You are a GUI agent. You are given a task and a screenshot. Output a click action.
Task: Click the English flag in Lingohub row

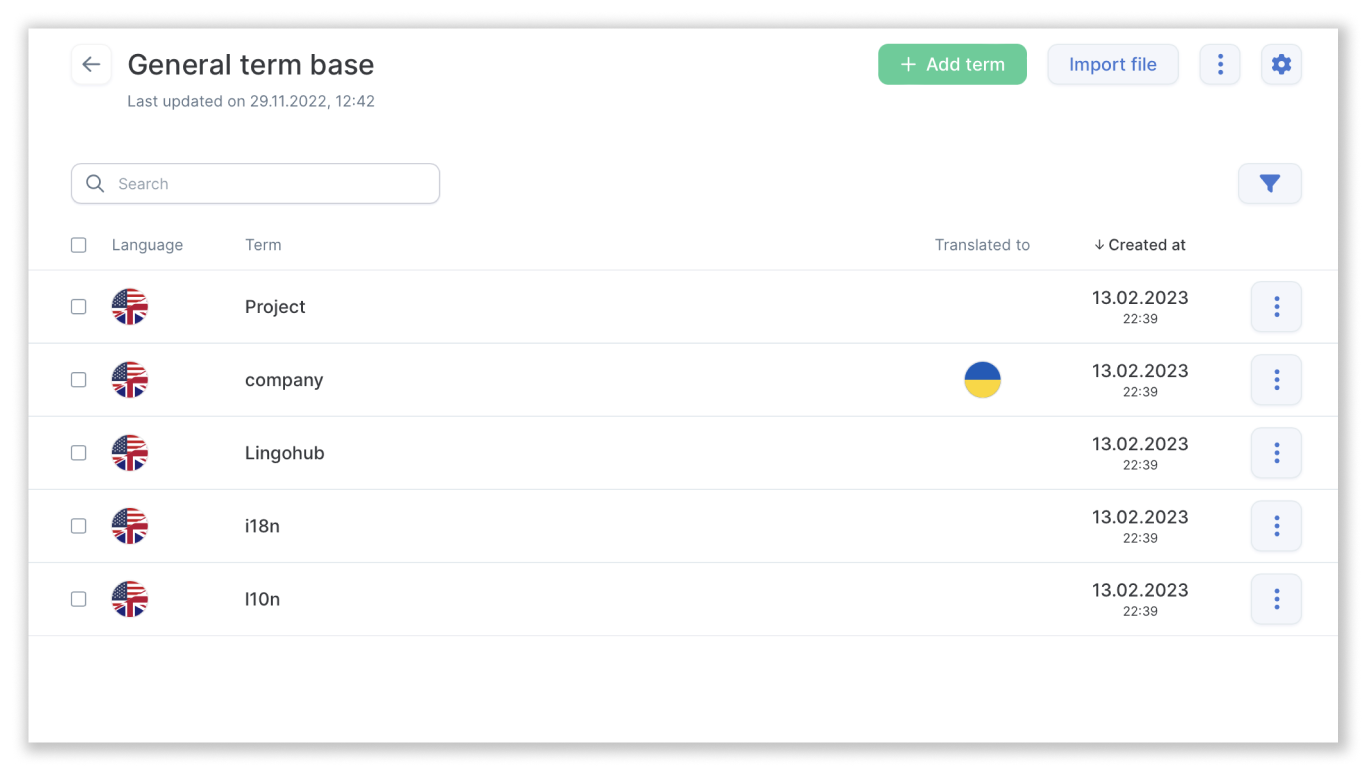(x=130, y=453)
